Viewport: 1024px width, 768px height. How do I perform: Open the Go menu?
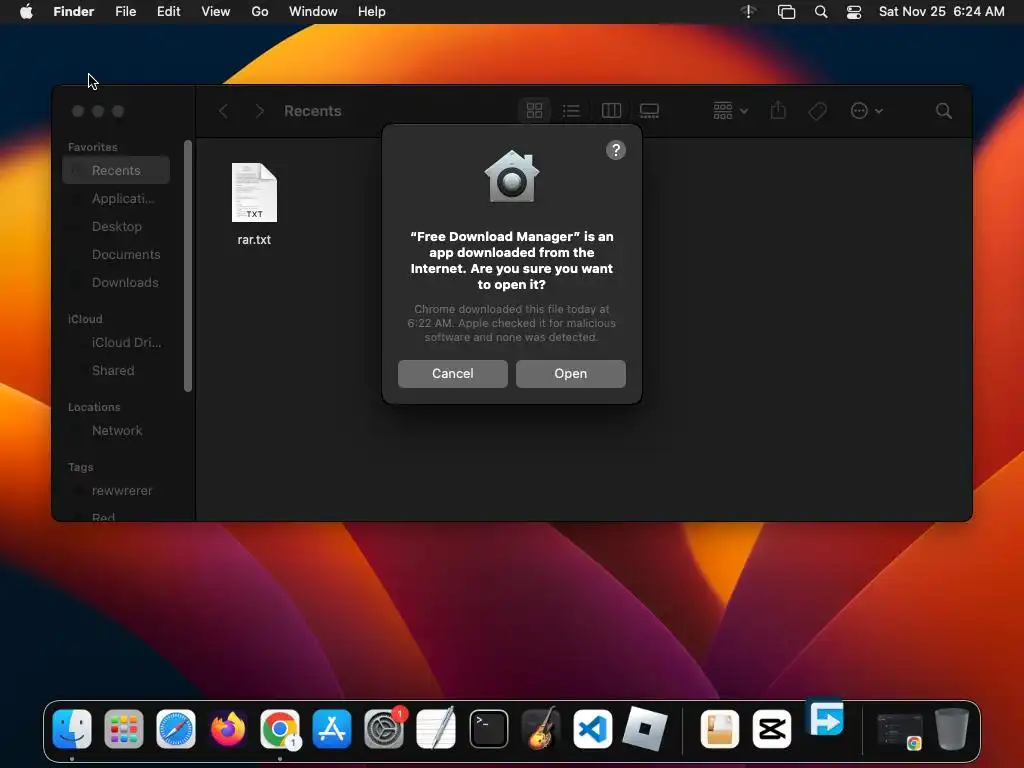coord(260,12)
